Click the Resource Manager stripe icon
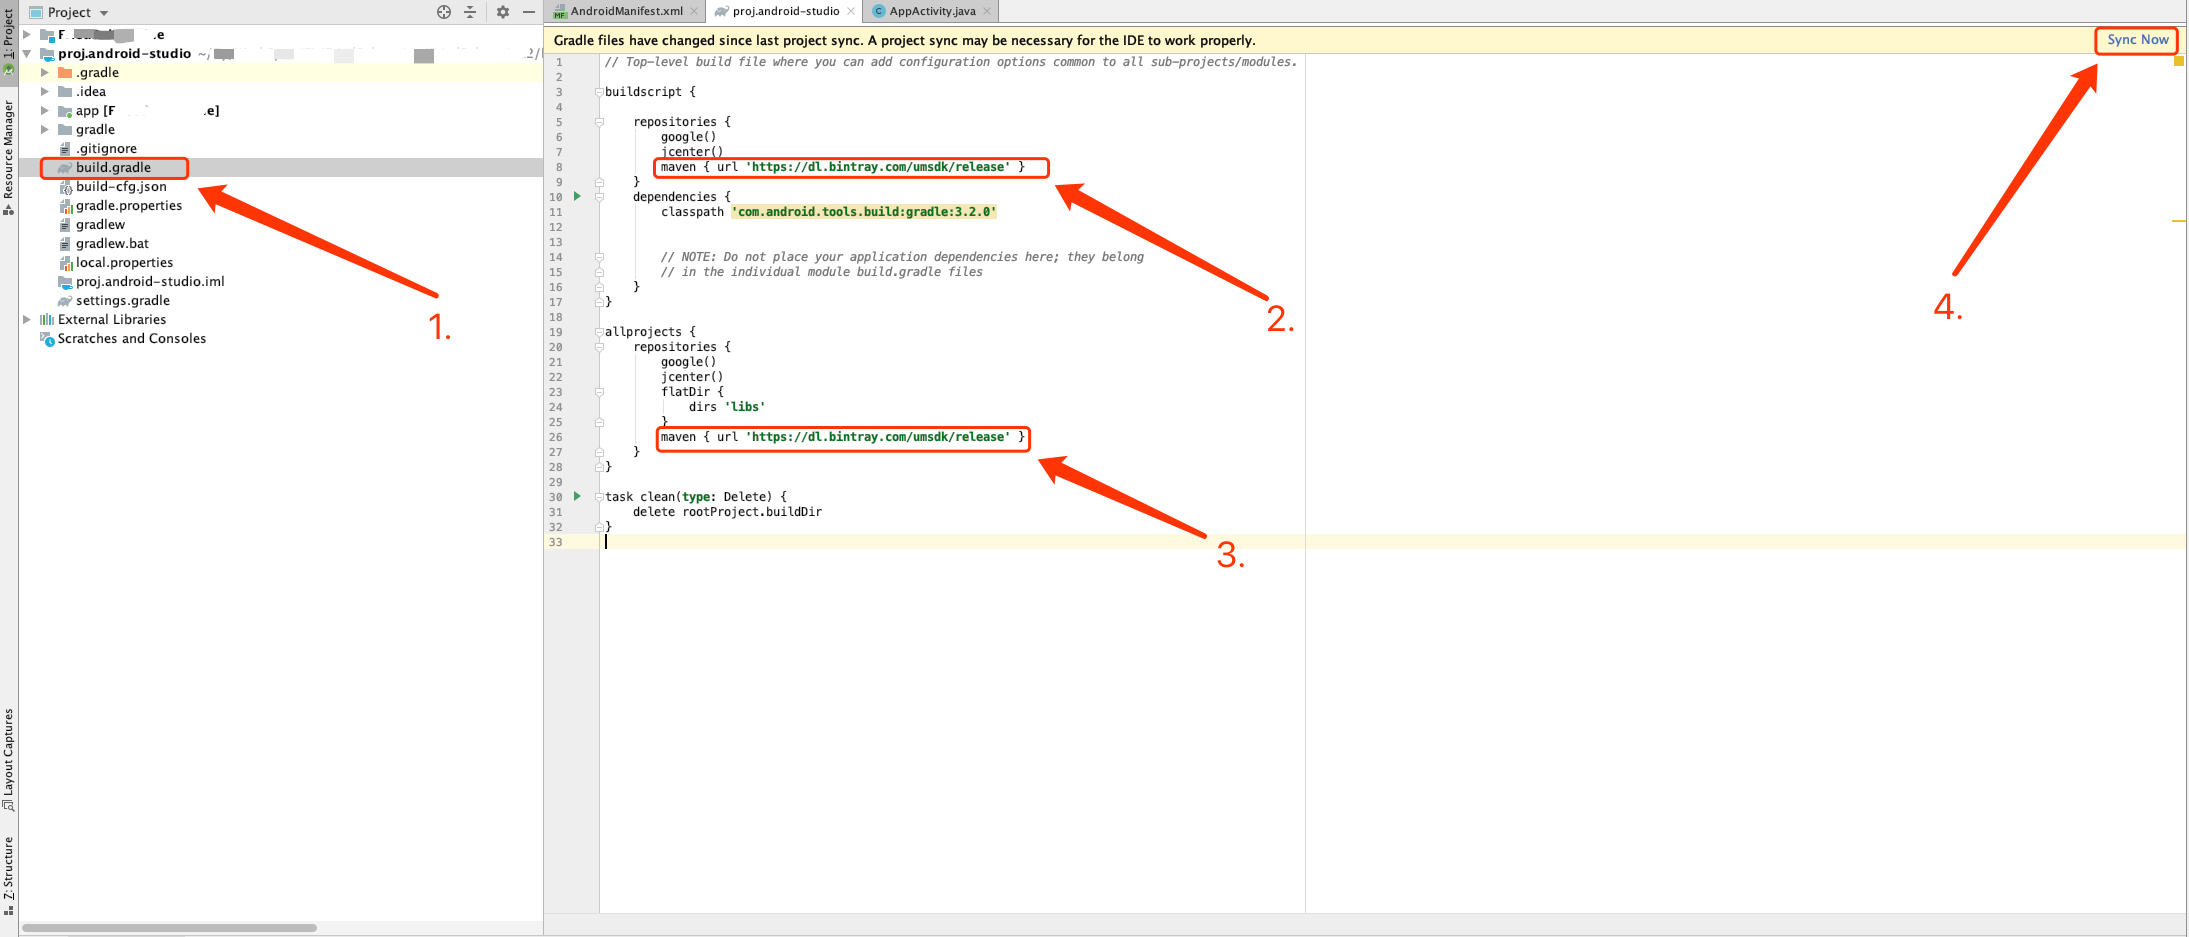2189x937 pixels. coord(8,209)
